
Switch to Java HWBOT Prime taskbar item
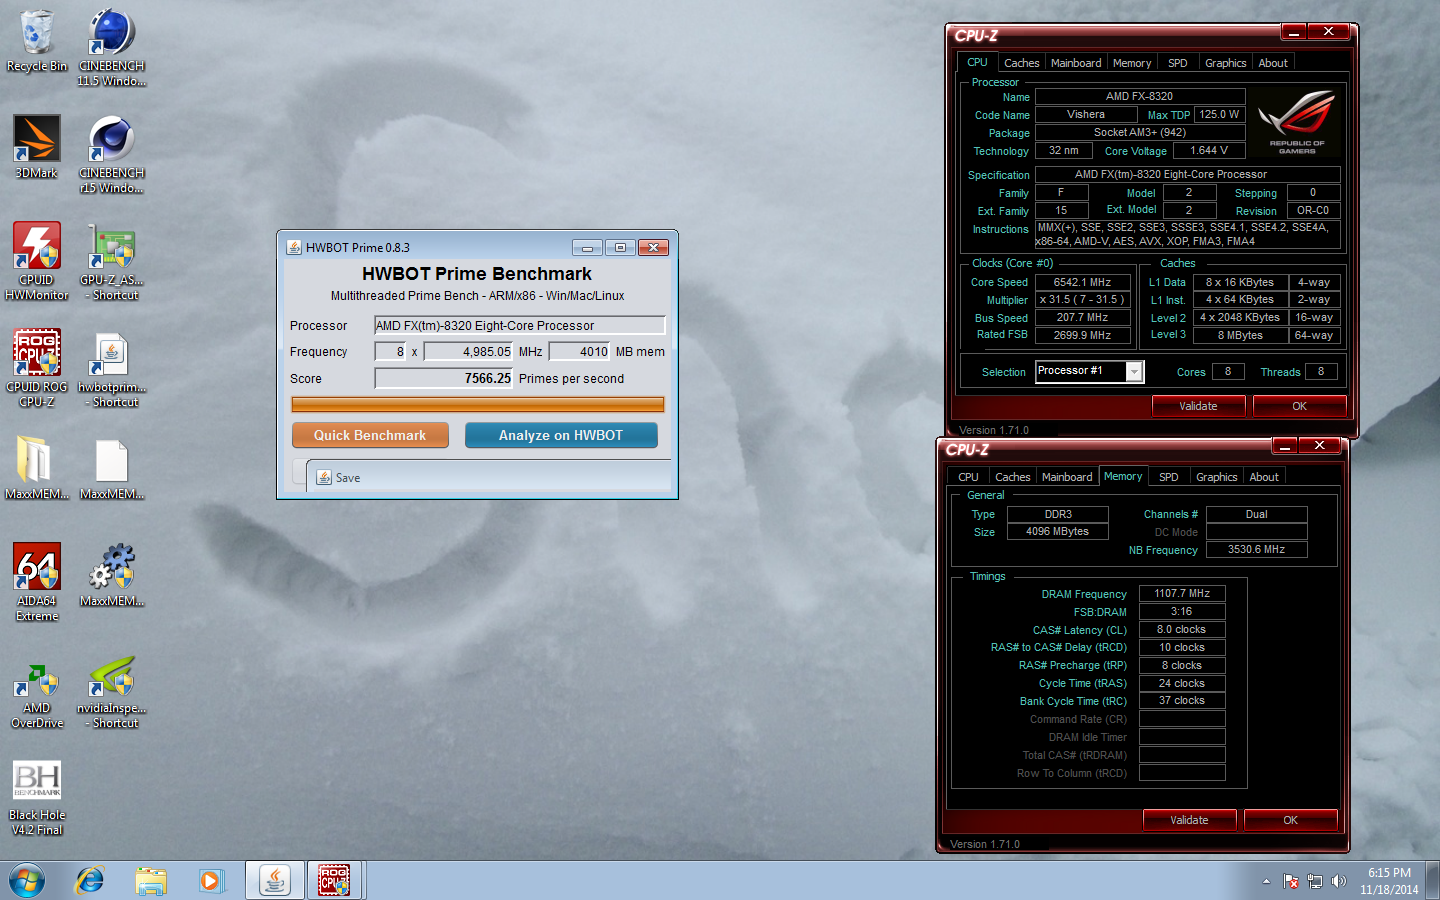pyautogui.click(x=274, y=880)
